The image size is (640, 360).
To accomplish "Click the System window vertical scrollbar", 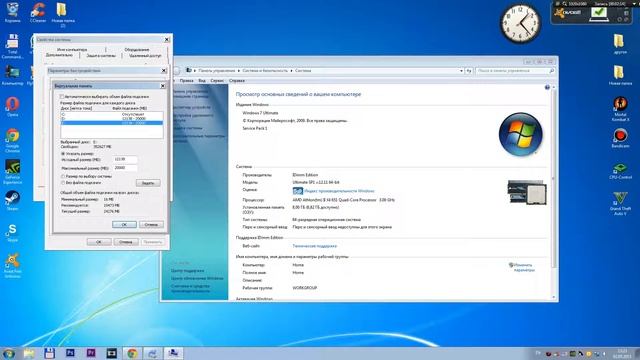I will (553, 192).
